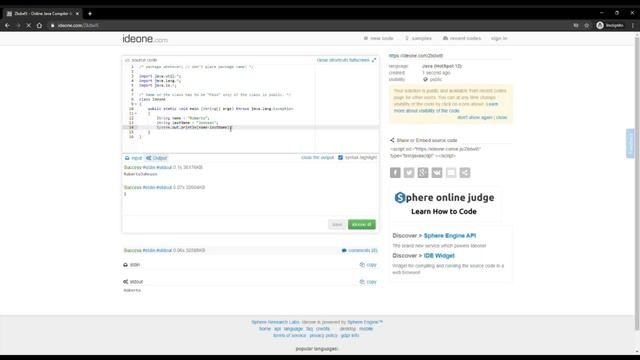
Task: Open gdpr info footer link
Action: pyautogui.click(x=350, y=336)
